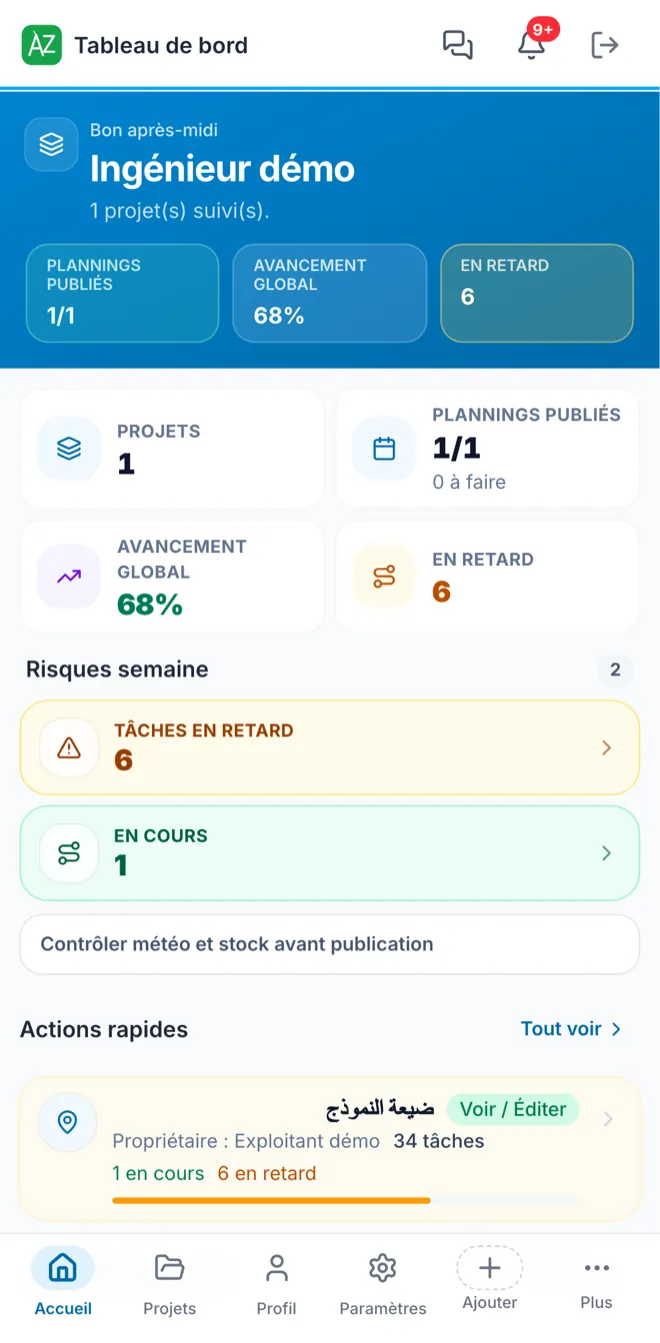Switch to the Projets tab label

170,1308
